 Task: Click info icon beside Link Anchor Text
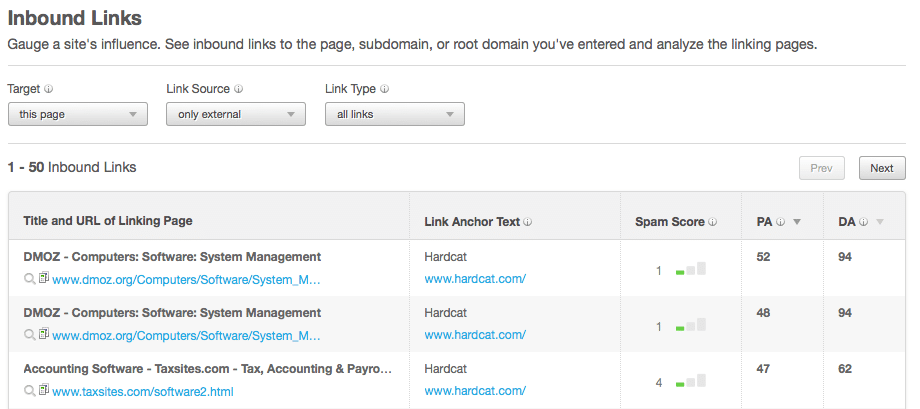click(x=527, y=222)
